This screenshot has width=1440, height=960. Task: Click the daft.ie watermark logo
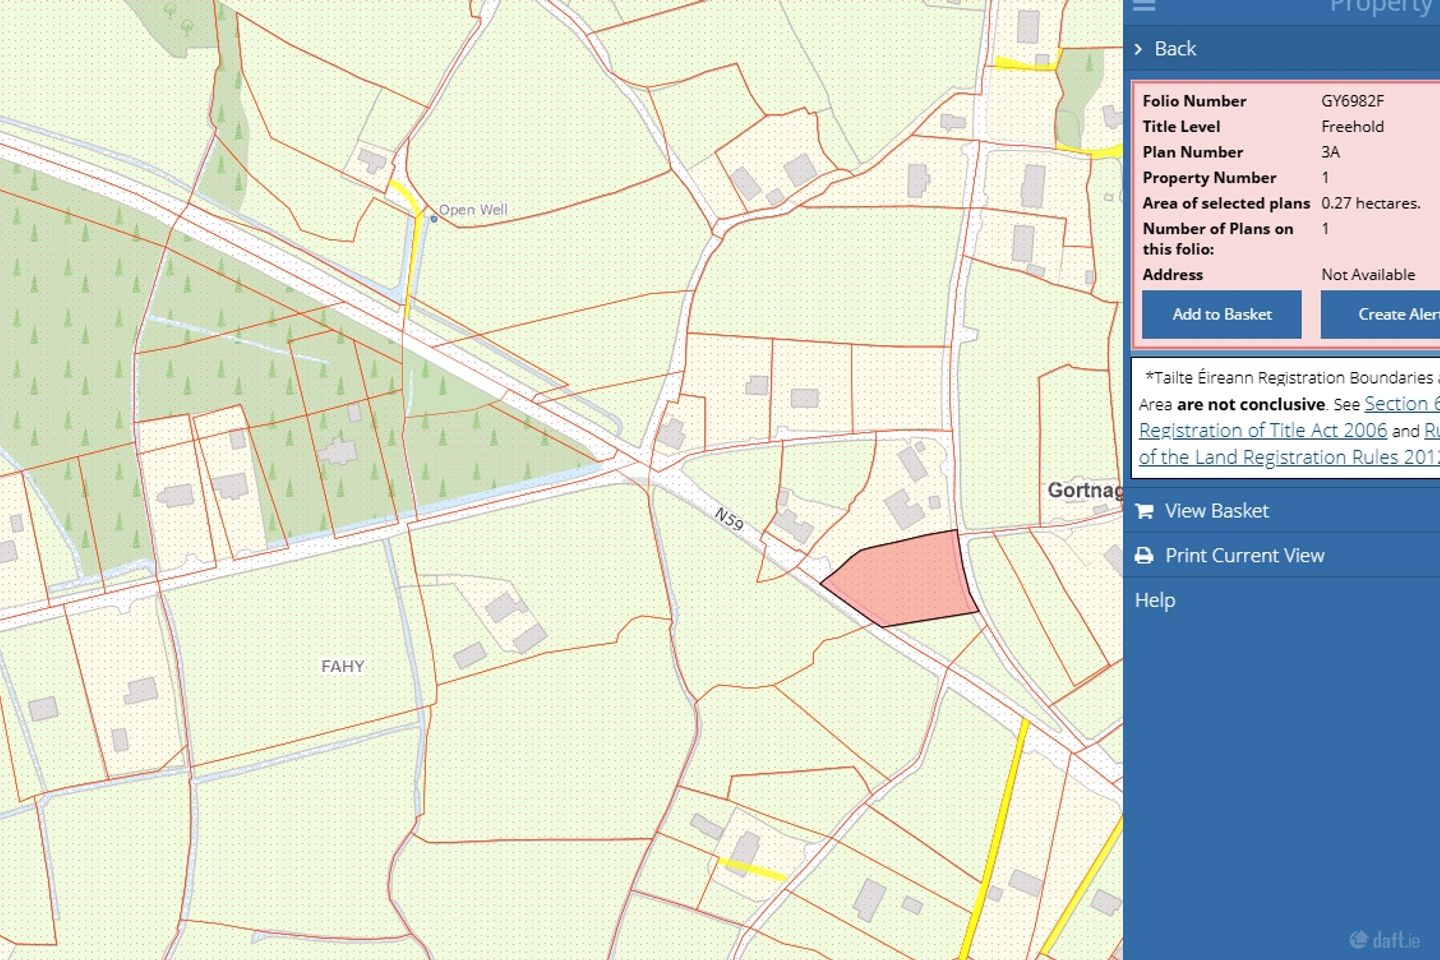click(1384, 941)
